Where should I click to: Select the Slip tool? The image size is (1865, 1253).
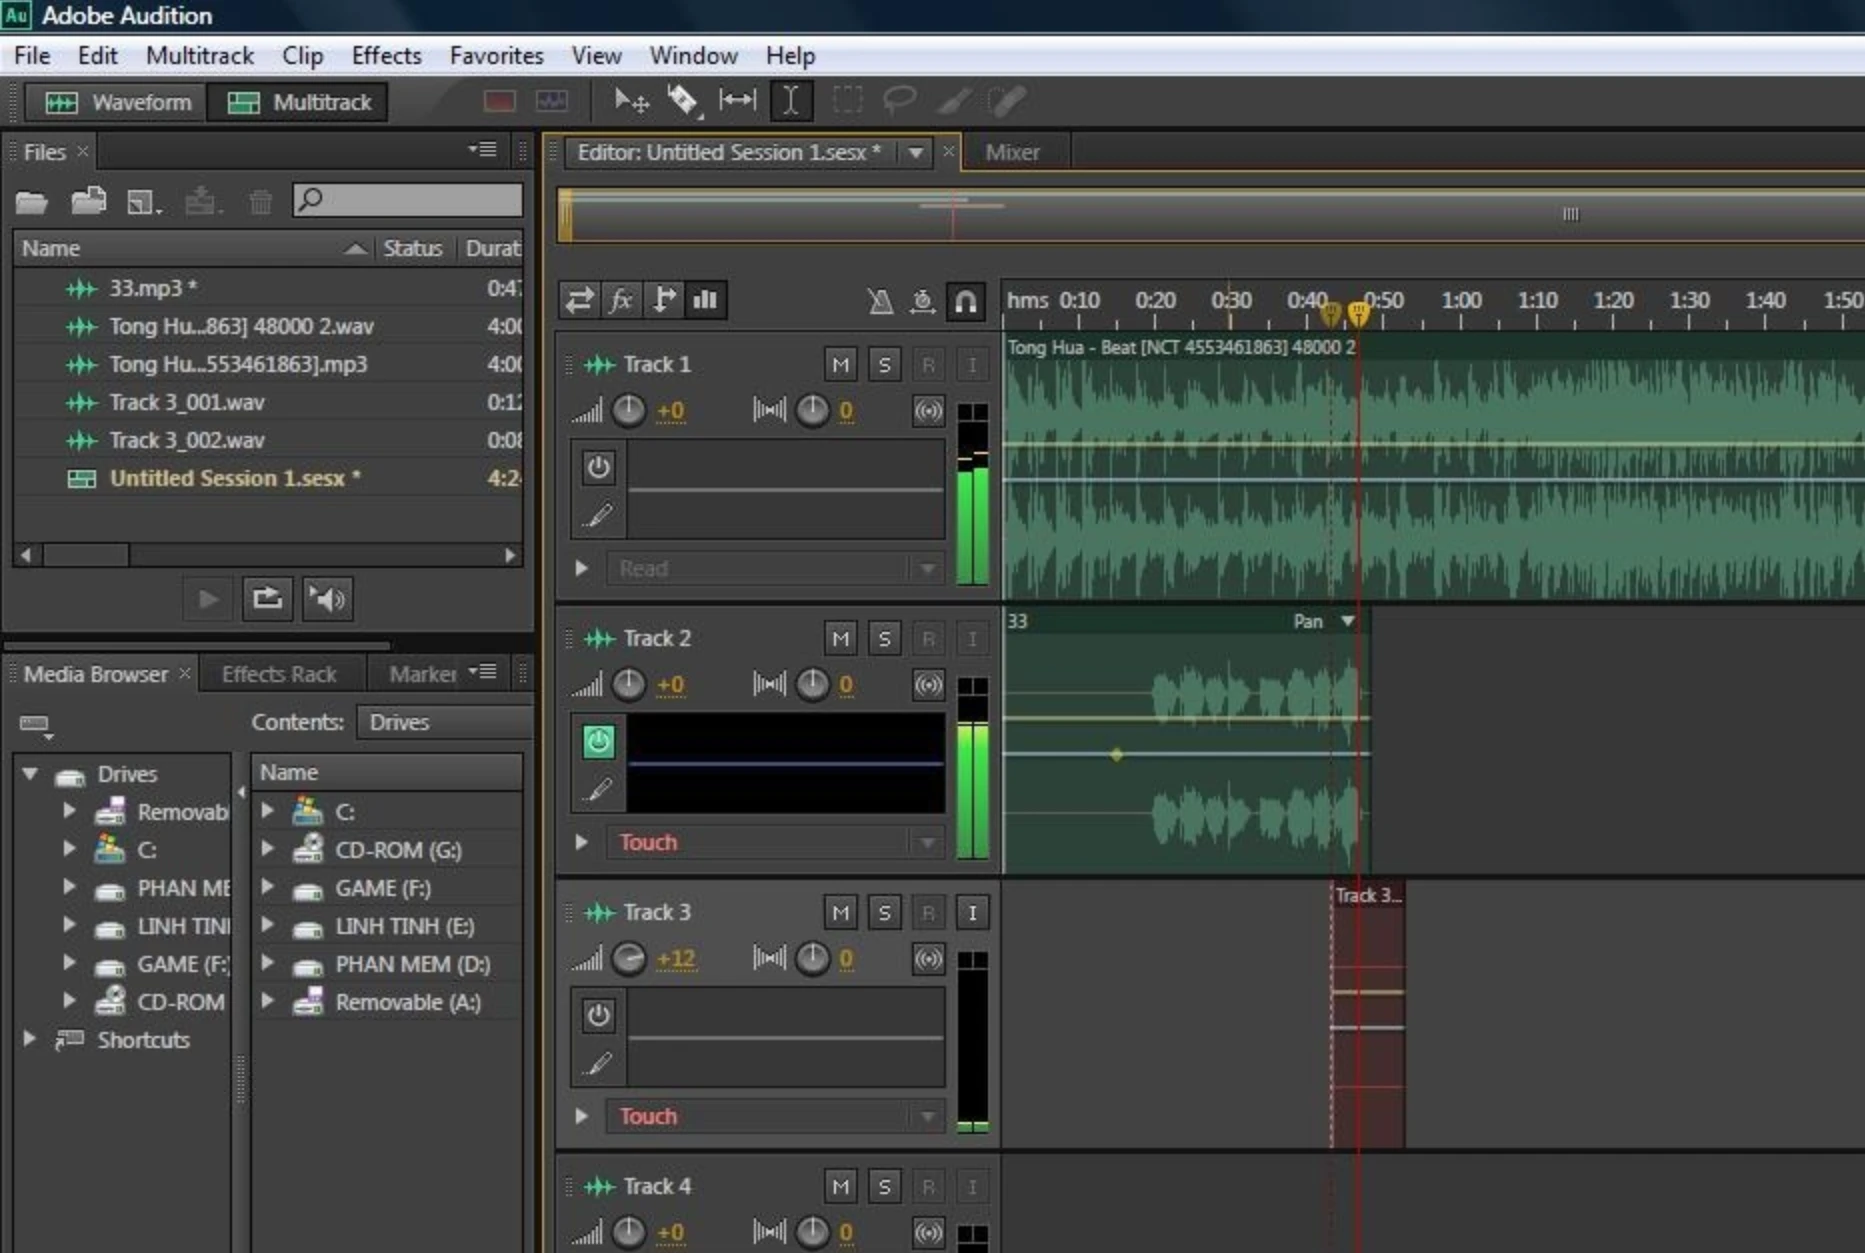pyautogui.click(x=737, y=101)
